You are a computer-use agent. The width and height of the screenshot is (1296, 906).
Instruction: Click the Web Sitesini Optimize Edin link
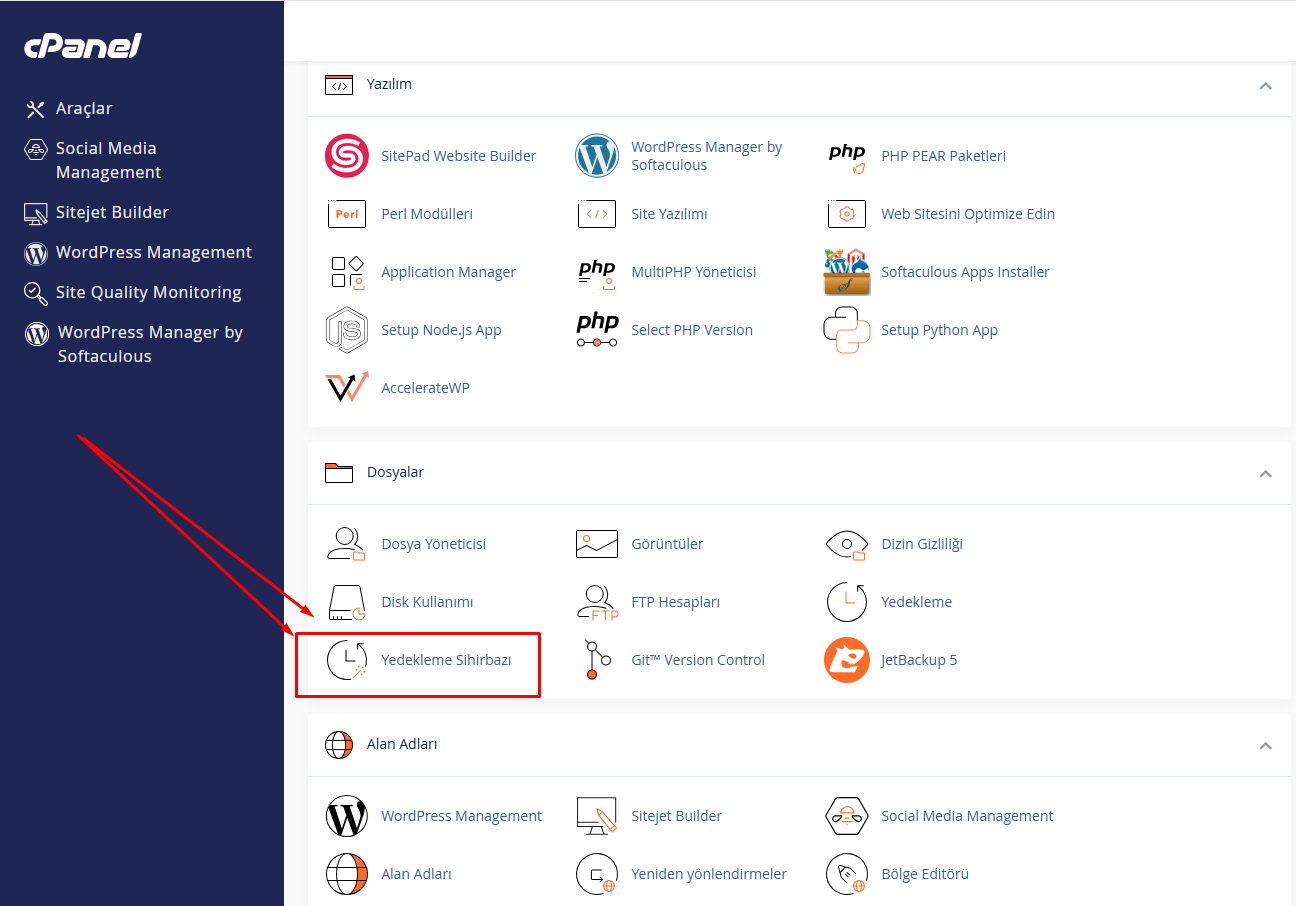[968, 214]
